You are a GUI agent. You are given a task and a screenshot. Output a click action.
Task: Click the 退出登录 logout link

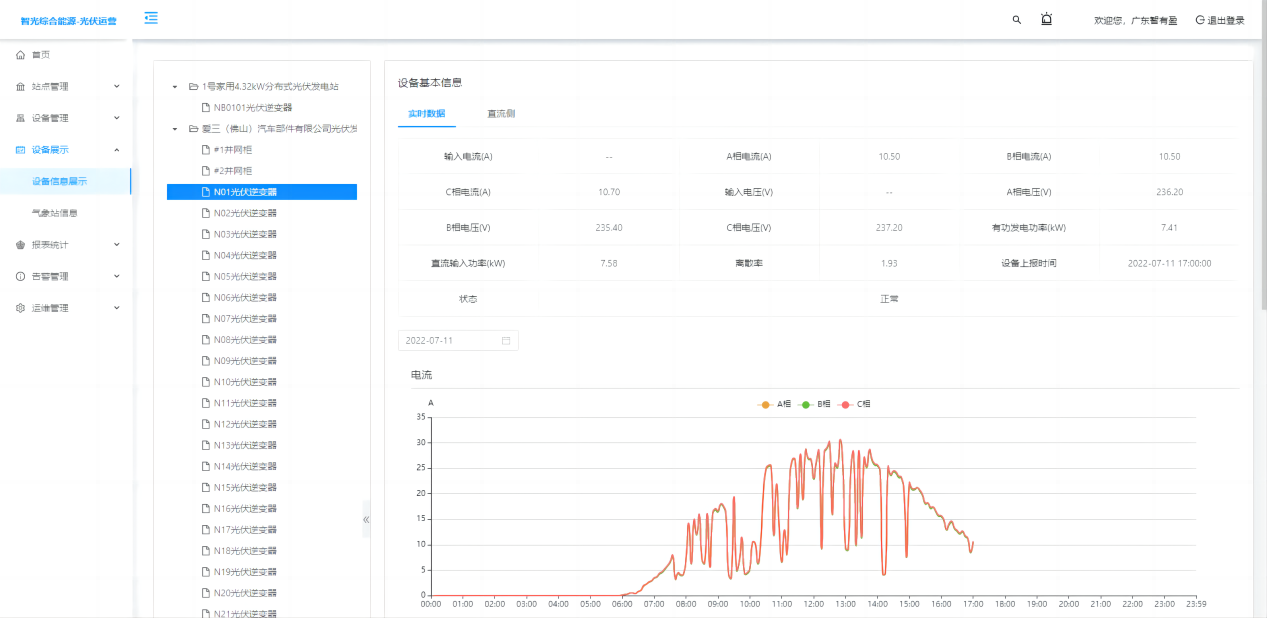tap(1220, 20)
